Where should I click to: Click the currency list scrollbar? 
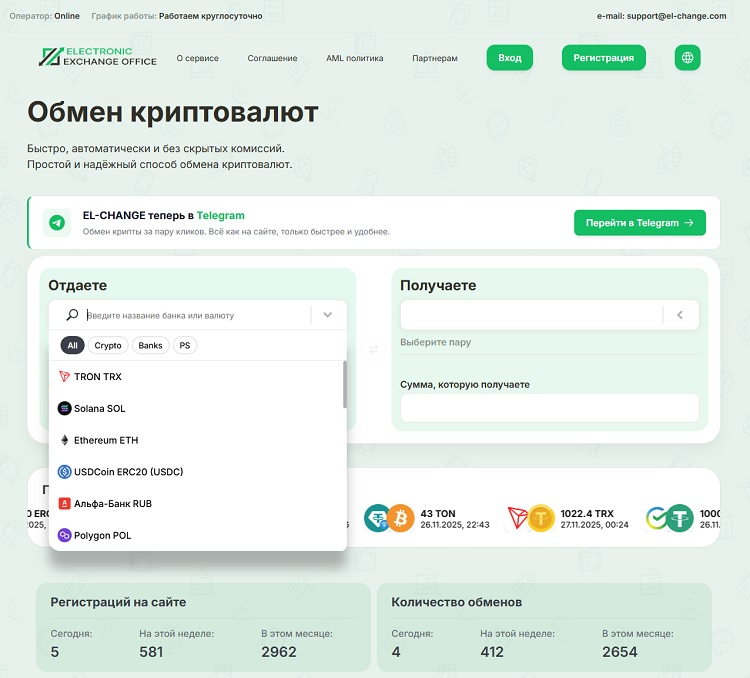point(345,385)
